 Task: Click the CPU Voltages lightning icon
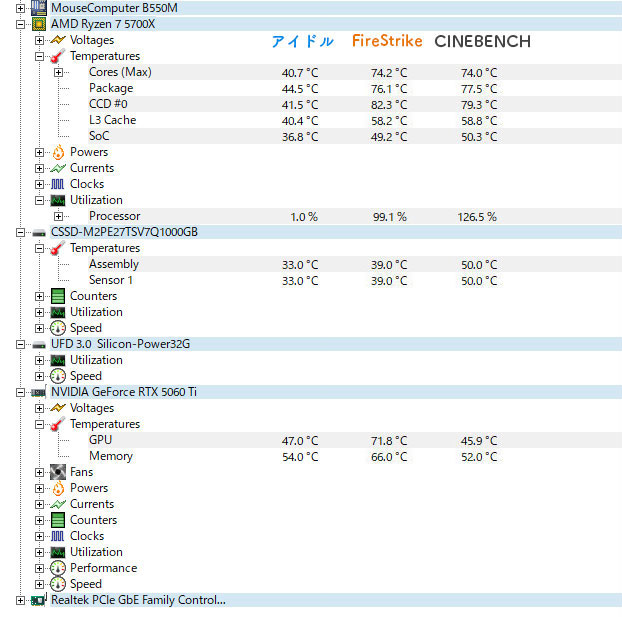click(58, 40)
